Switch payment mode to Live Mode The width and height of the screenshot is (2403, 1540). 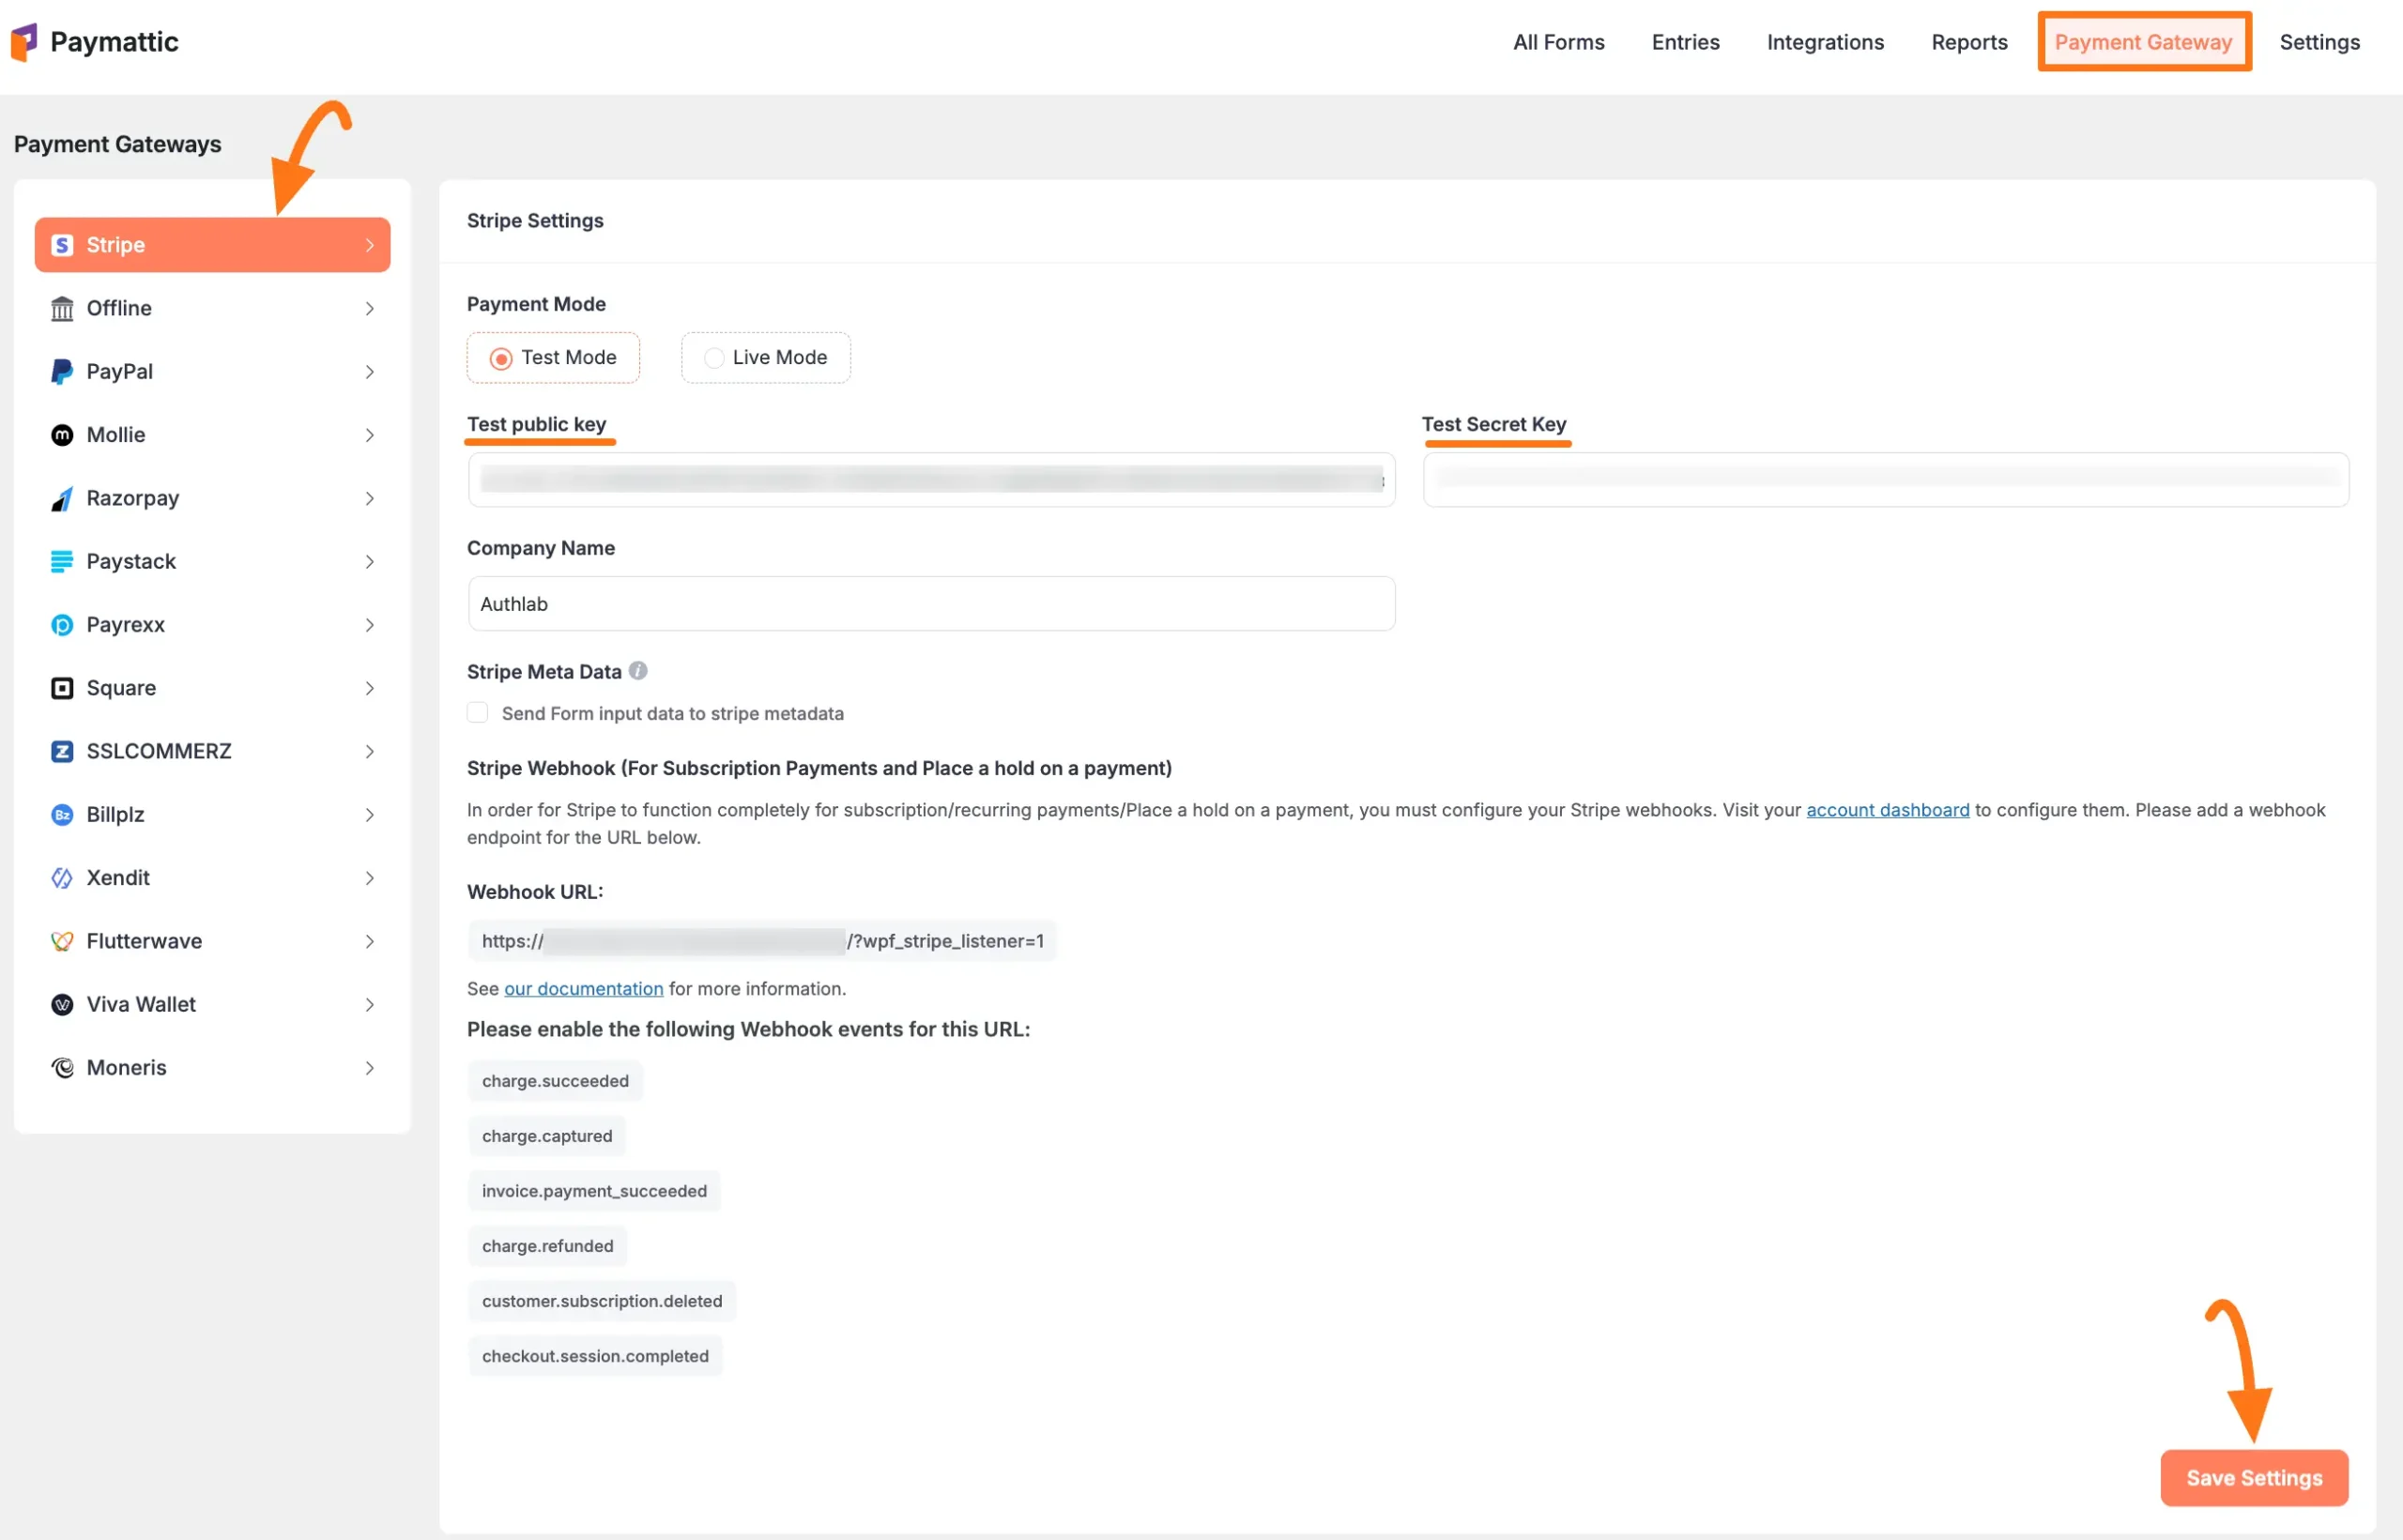tap(713, 357)
